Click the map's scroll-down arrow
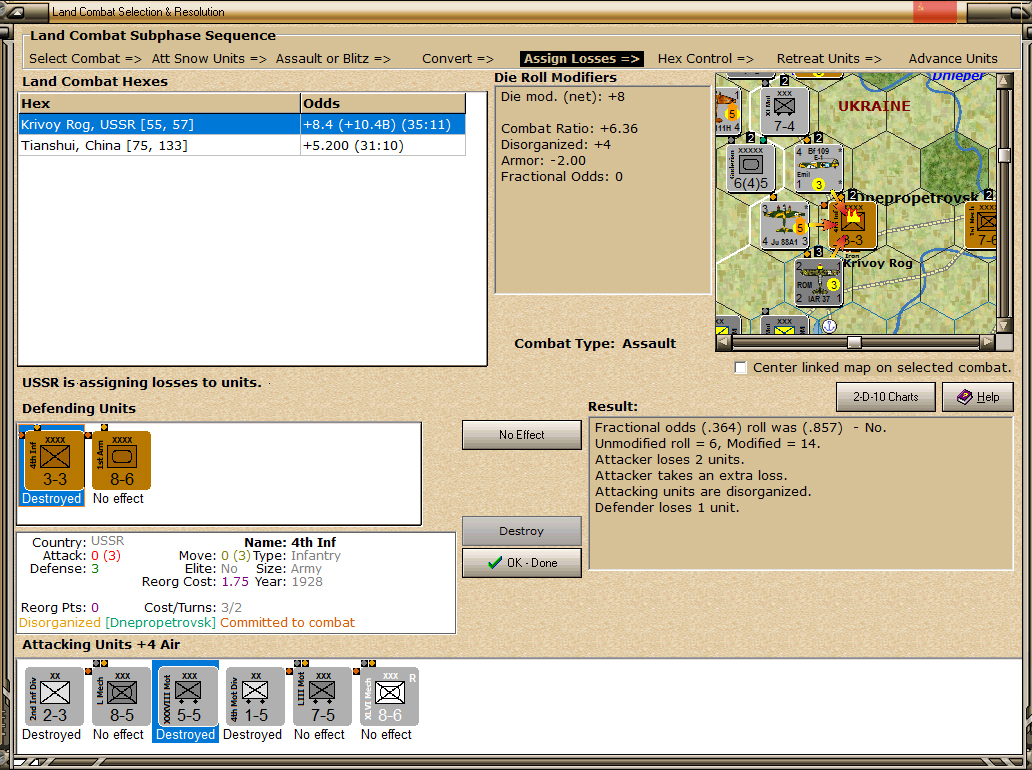The height and width of the screenshot is (770, 1032). coord(1004,326)
